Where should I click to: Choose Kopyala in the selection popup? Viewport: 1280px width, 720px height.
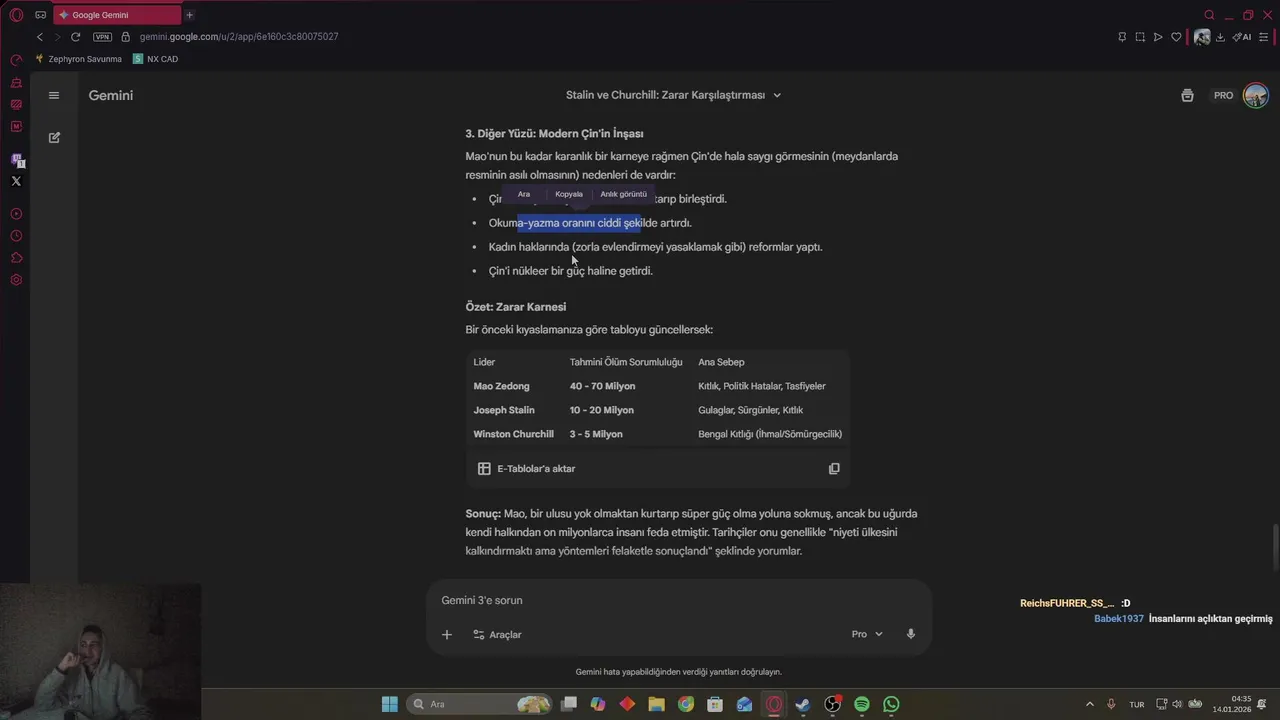pos(569,194)
